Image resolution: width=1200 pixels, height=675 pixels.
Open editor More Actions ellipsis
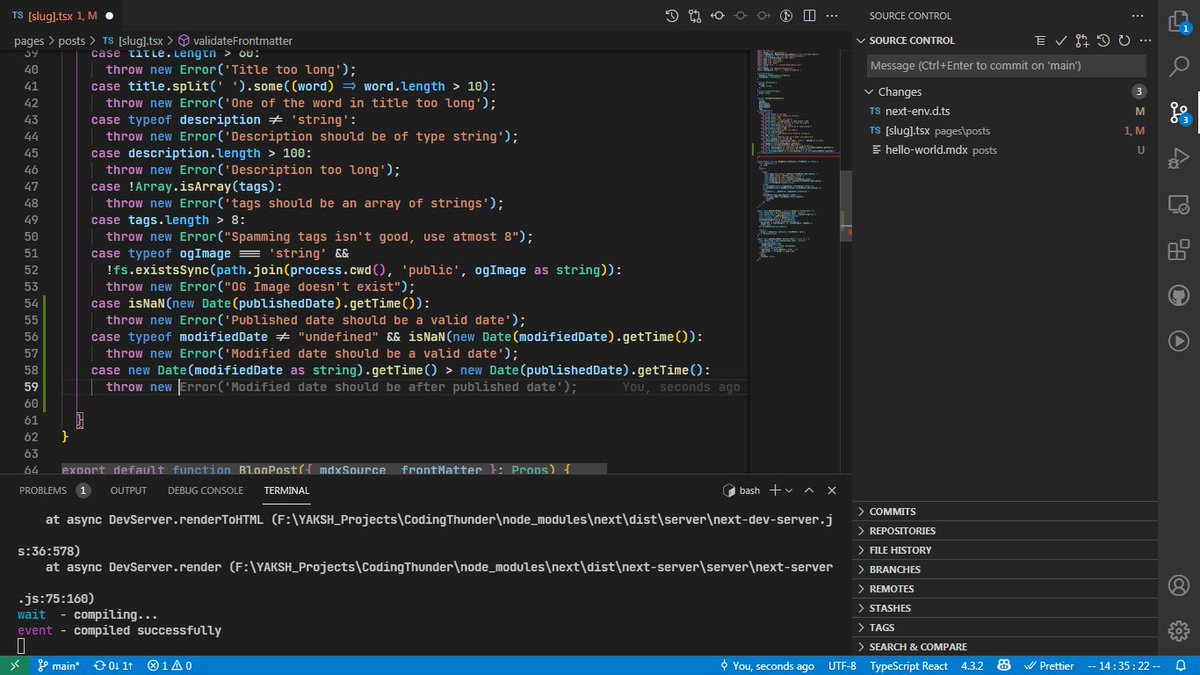coord(832,15)
